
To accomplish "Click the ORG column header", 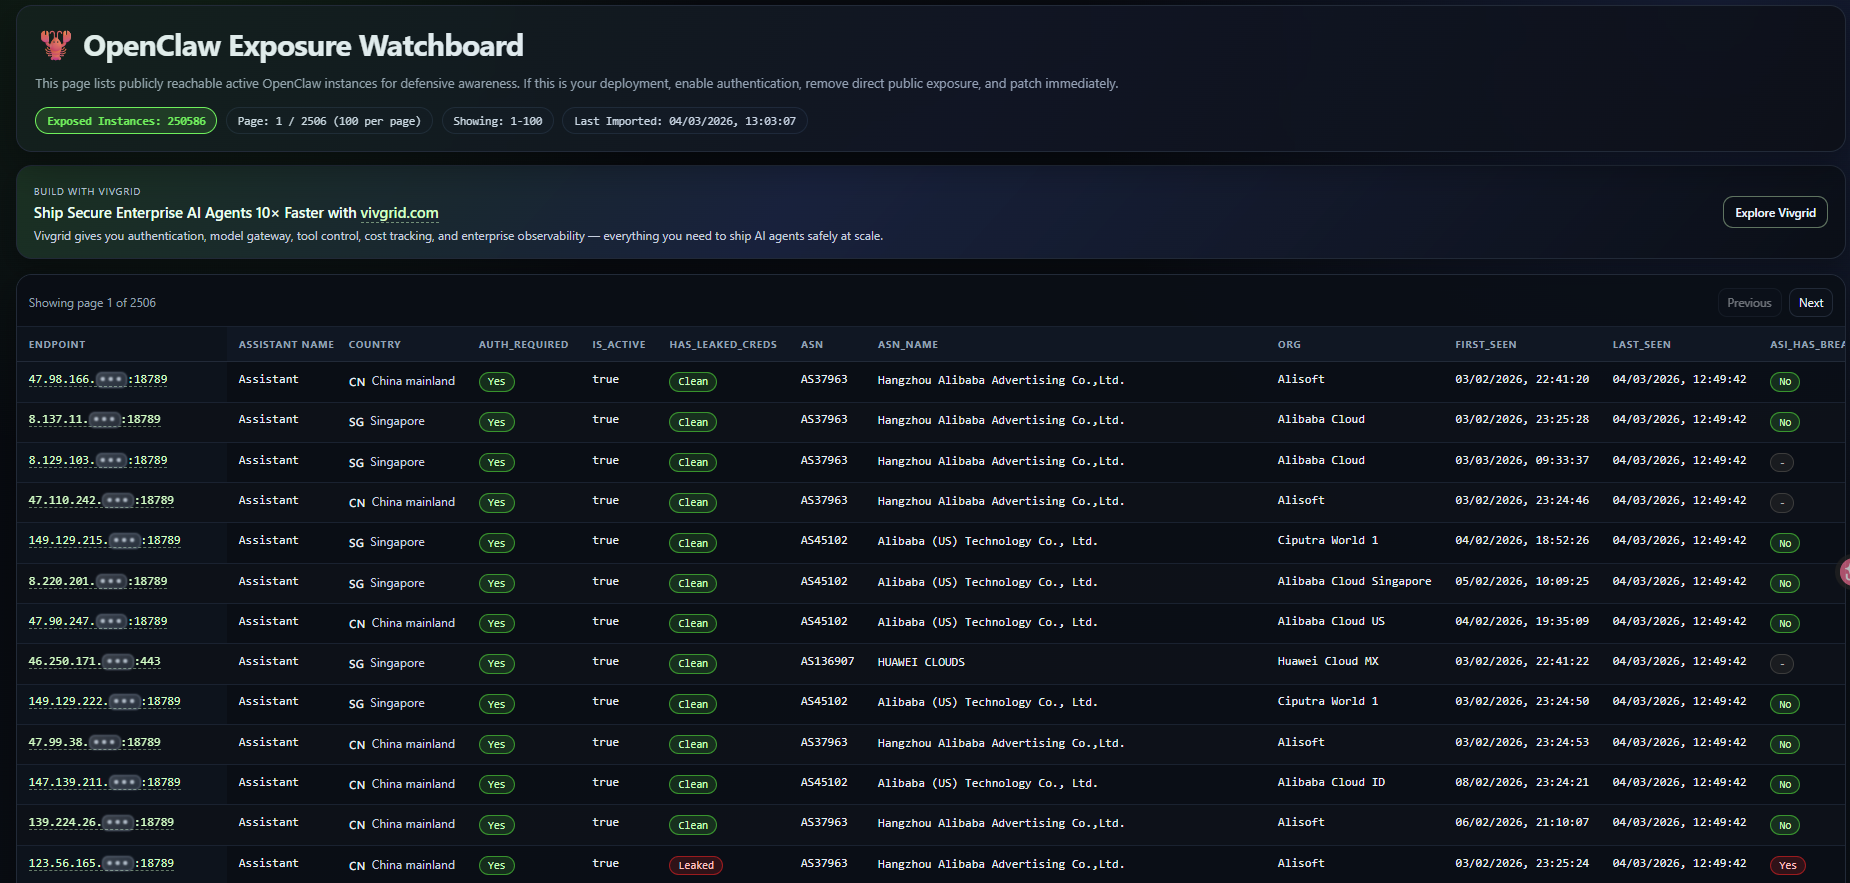I will tap(1289, 345).
